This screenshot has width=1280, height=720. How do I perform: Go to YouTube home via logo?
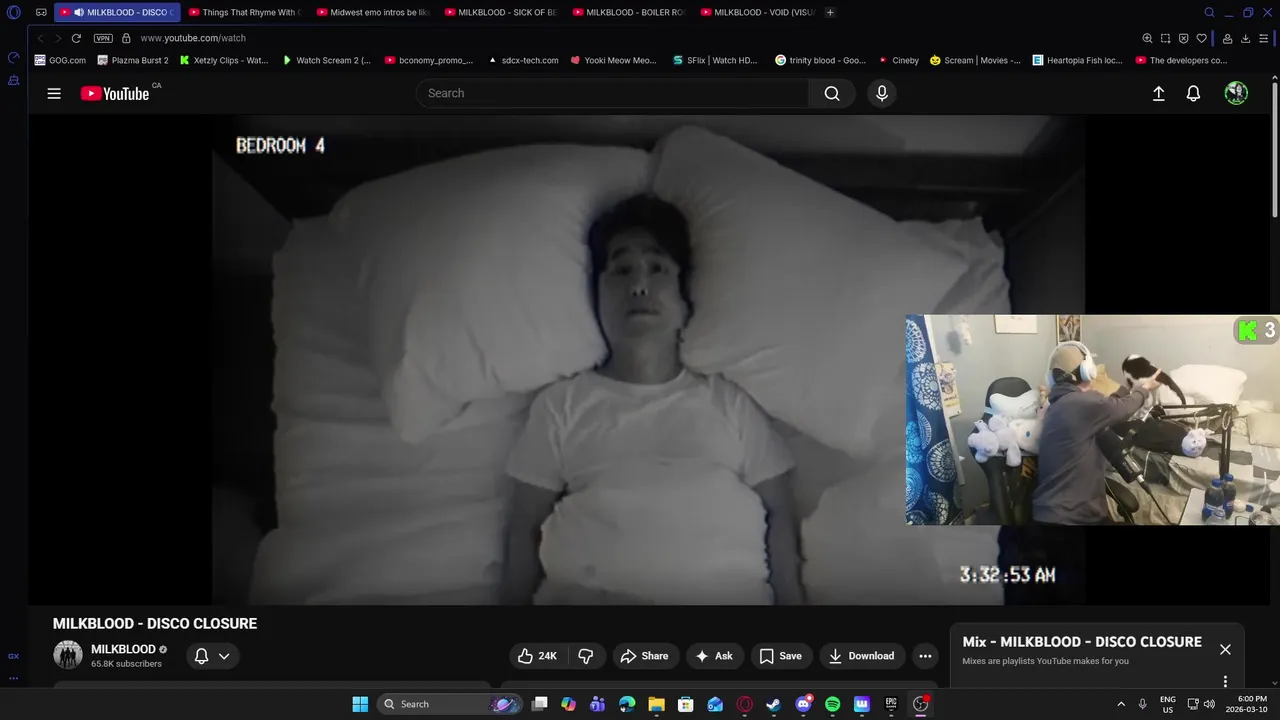coord(115,93)
